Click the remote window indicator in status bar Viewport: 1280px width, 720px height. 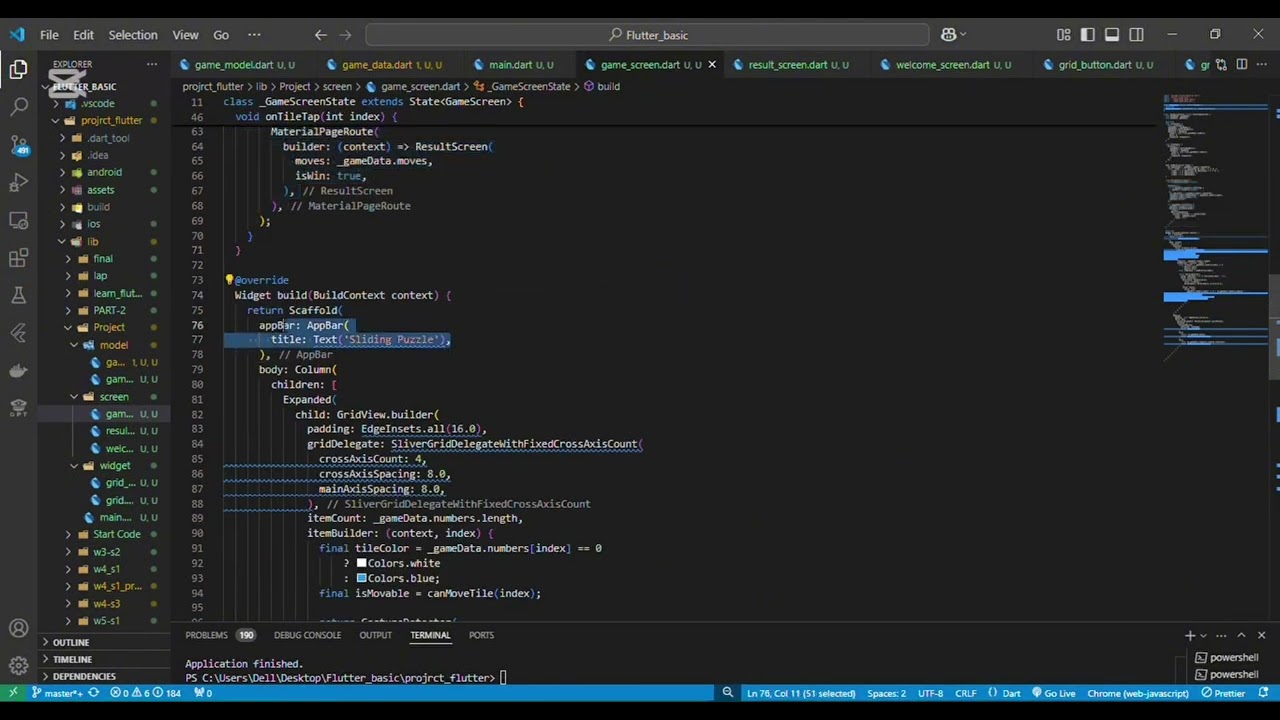click(x=13, y=693)
